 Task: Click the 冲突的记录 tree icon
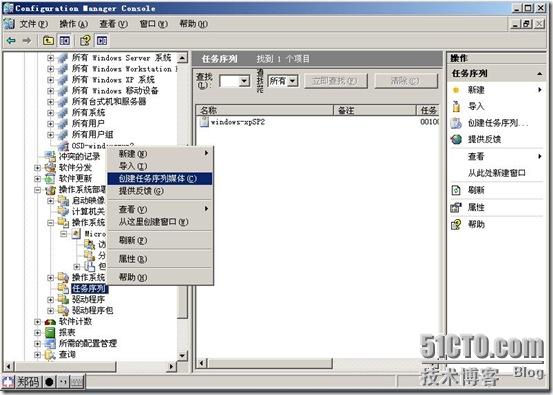[50, 156]
